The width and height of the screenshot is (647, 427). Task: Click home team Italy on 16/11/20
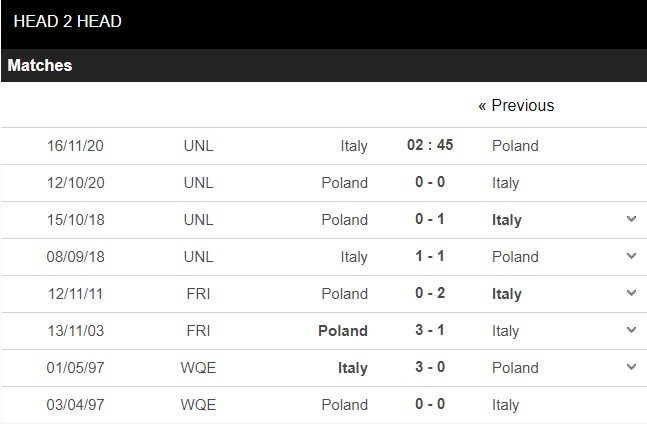(354, 145)
